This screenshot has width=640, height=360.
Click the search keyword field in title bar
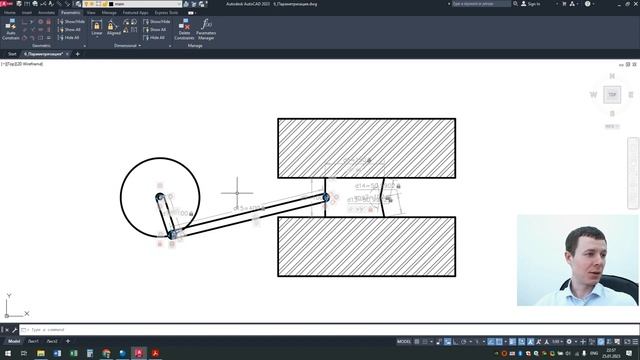pyautogui.click(x=481, y=4)
